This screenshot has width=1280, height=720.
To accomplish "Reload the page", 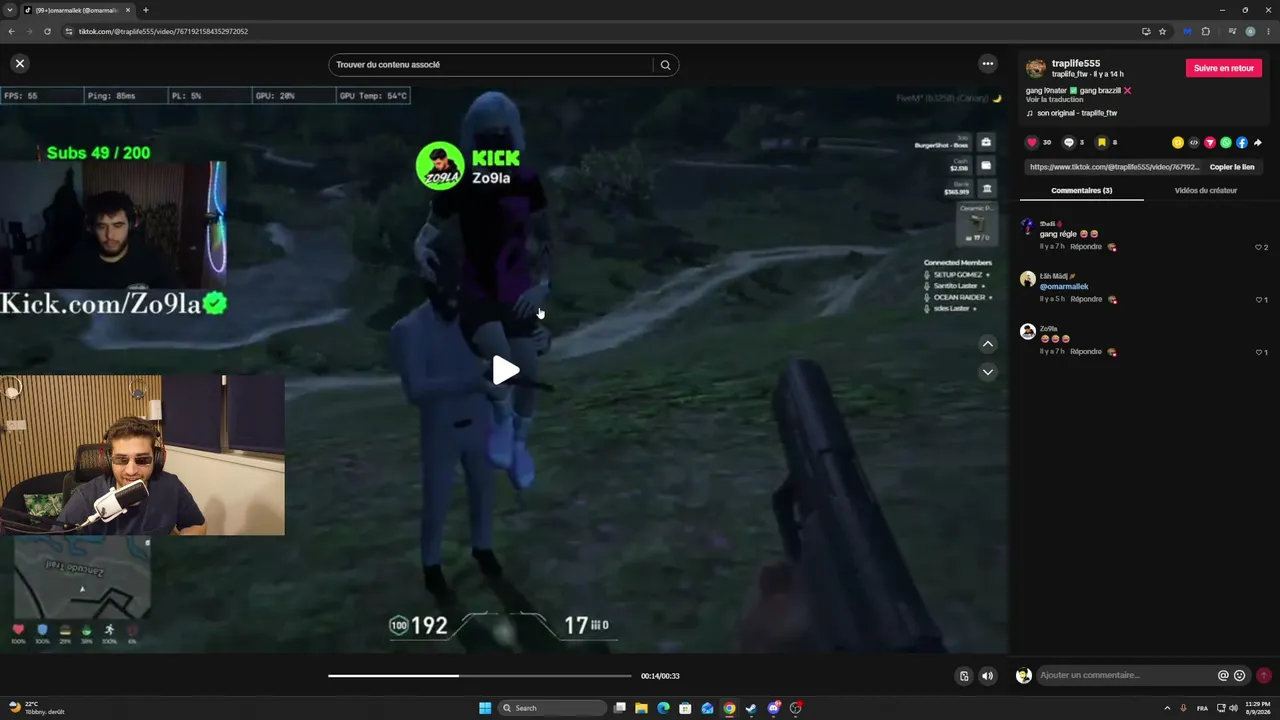I will (47, 31).
